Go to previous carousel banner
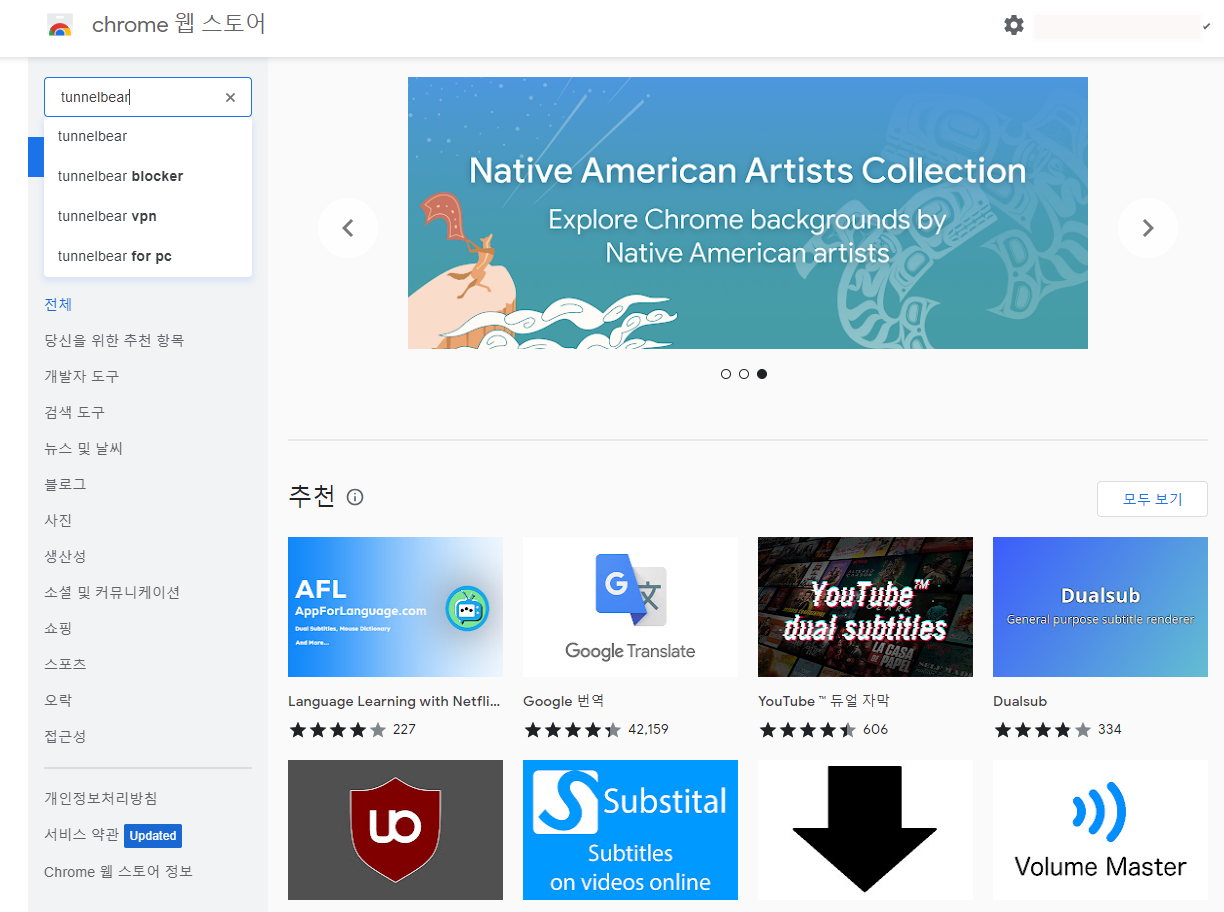Screen dimensions: 1224x912 click(348, 228)
